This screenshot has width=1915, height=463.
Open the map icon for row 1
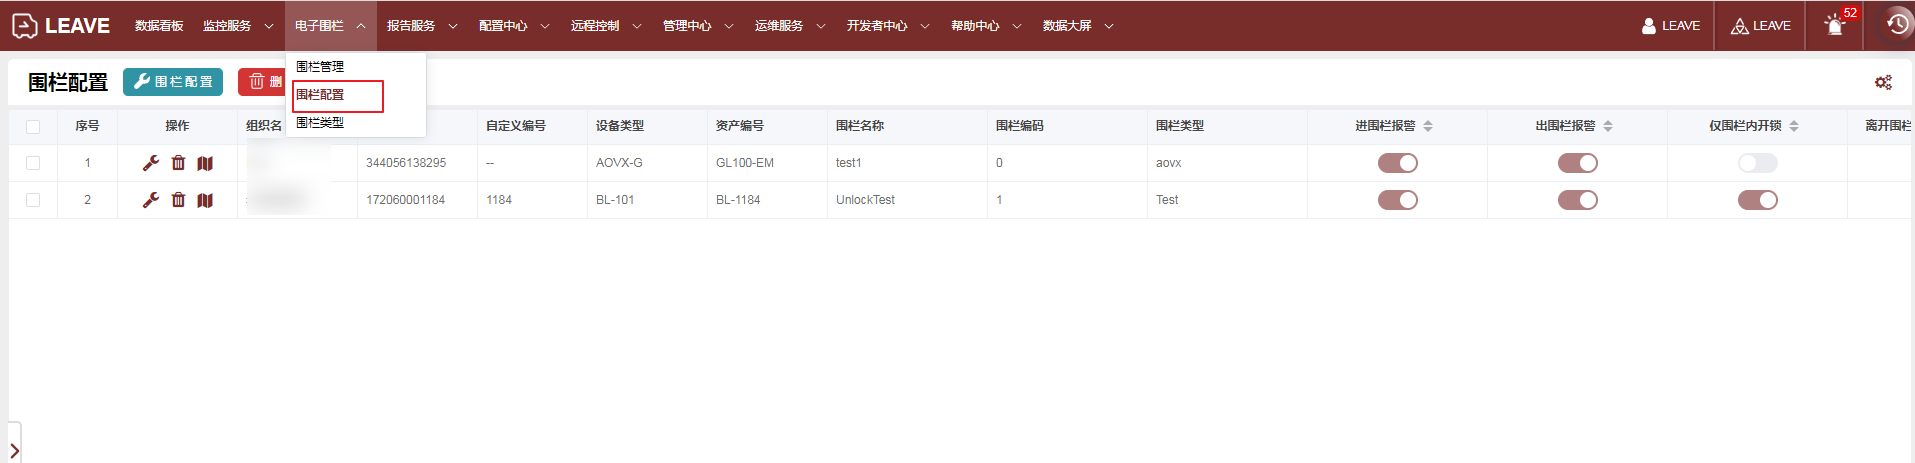(x=205, y=163)
